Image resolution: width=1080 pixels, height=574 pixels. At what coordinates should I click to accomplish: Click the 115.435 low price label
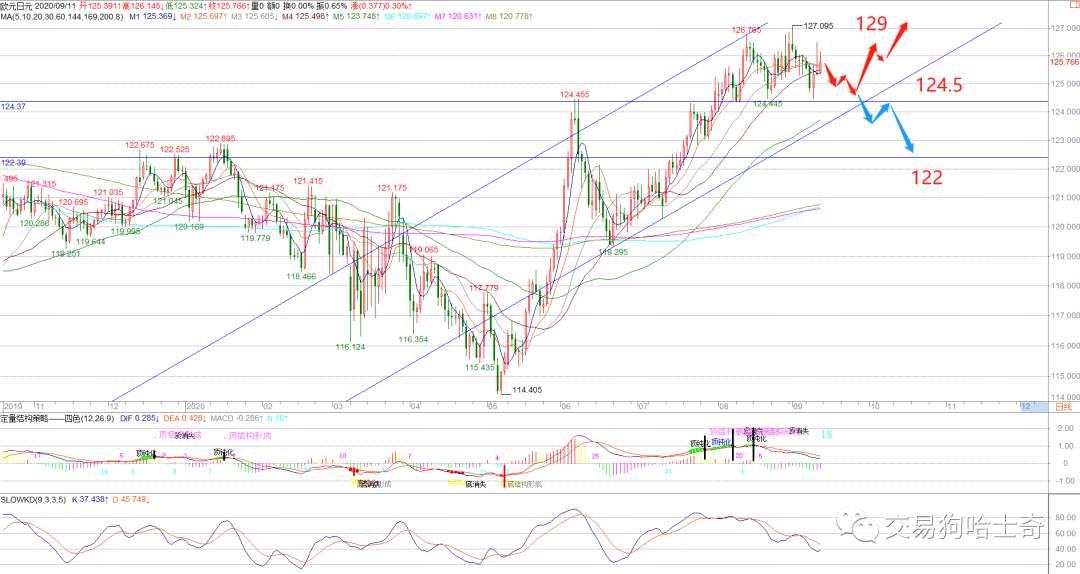479,367
